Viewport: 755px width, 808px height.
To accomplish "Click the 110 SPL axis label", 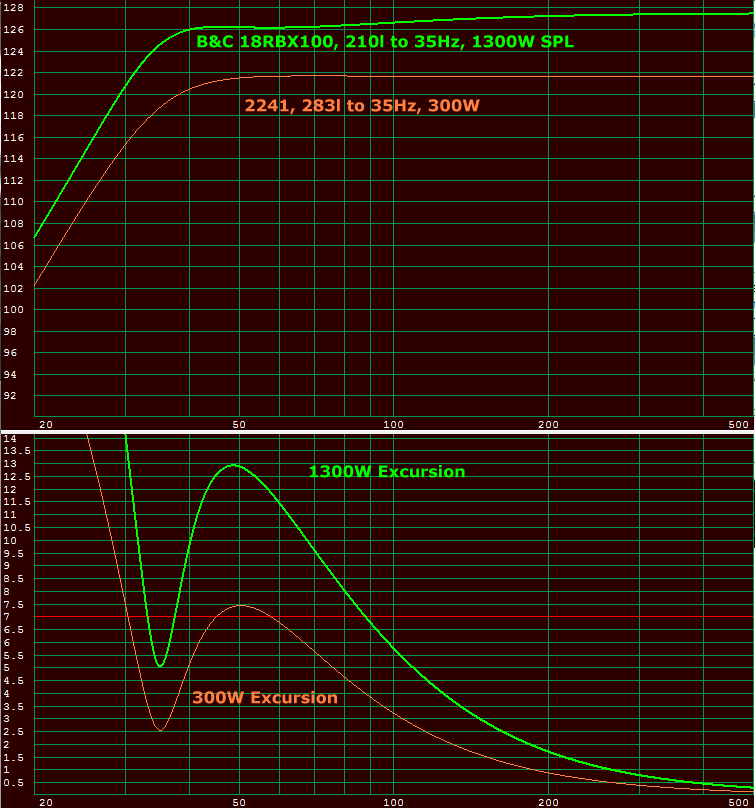I will coord(13,201).
